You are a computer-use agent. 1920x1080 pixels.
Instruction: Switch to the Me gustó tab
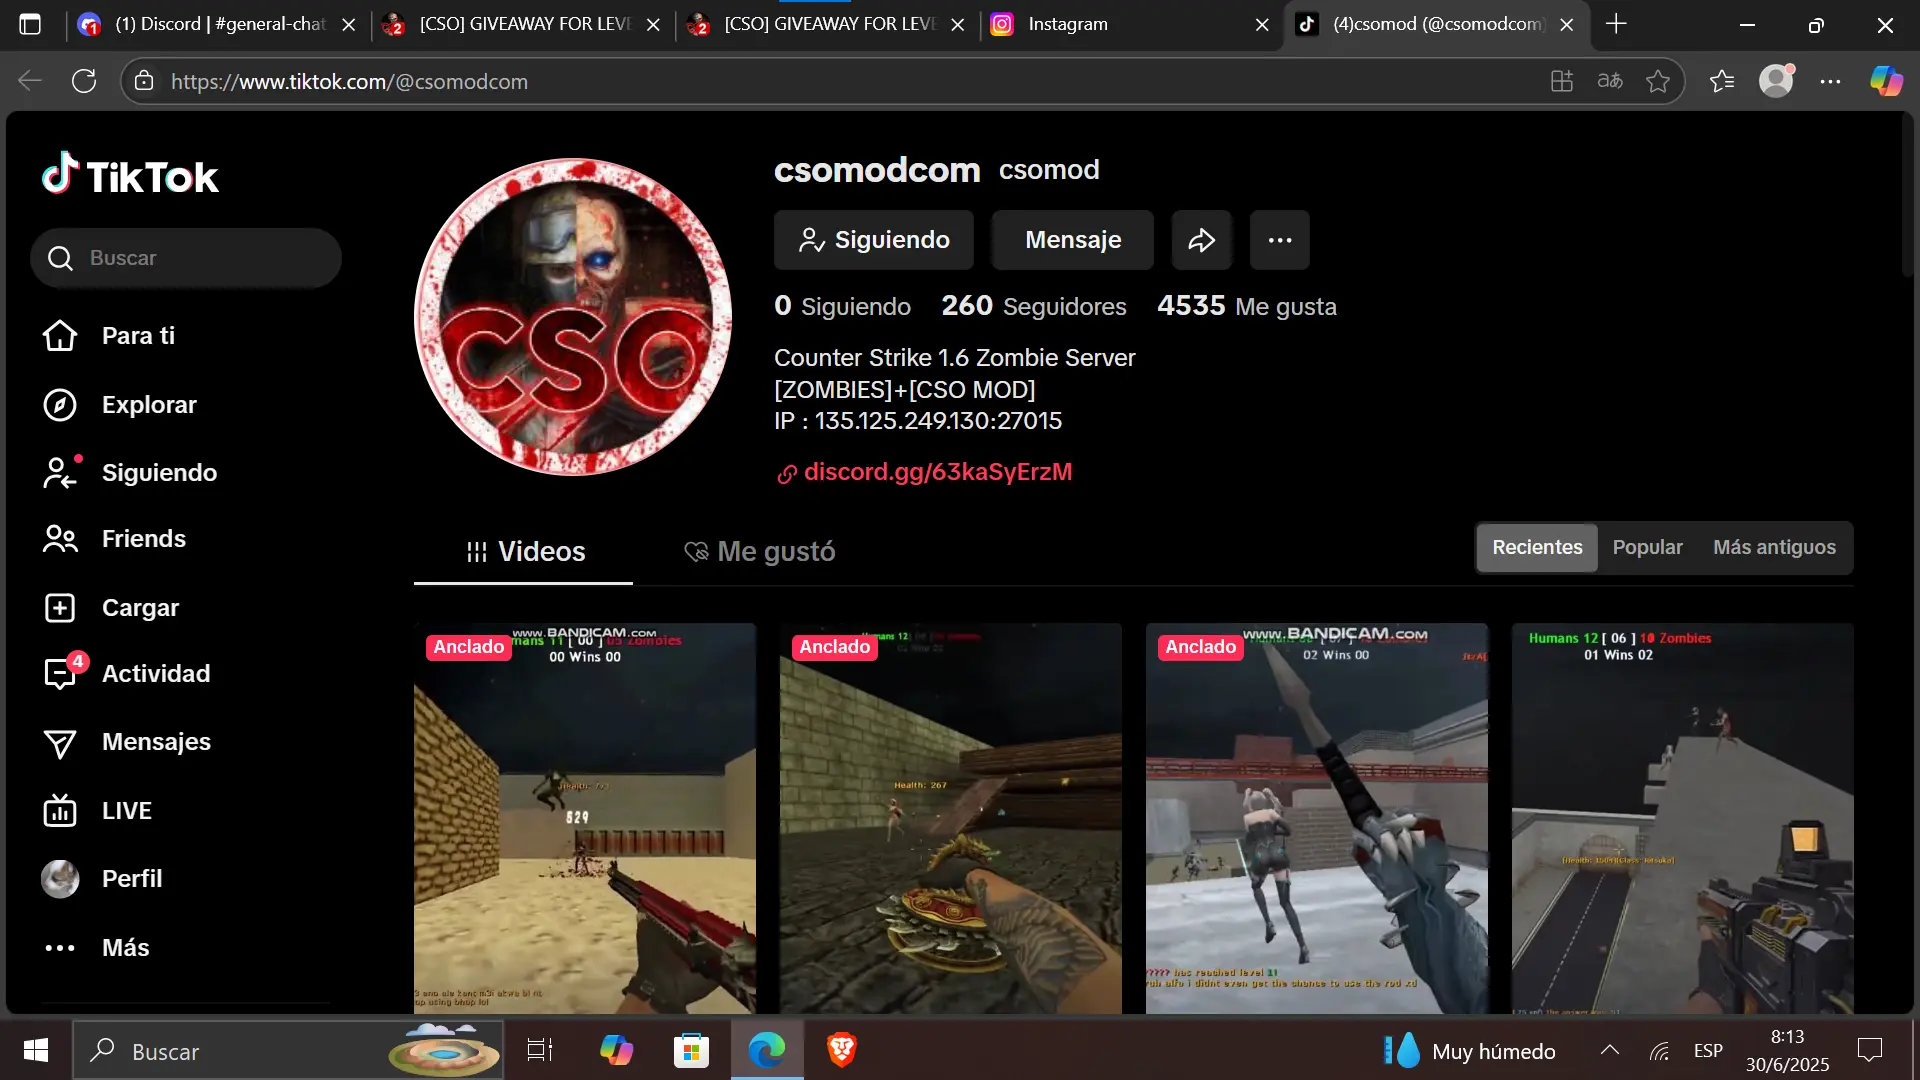click(760, 552)
